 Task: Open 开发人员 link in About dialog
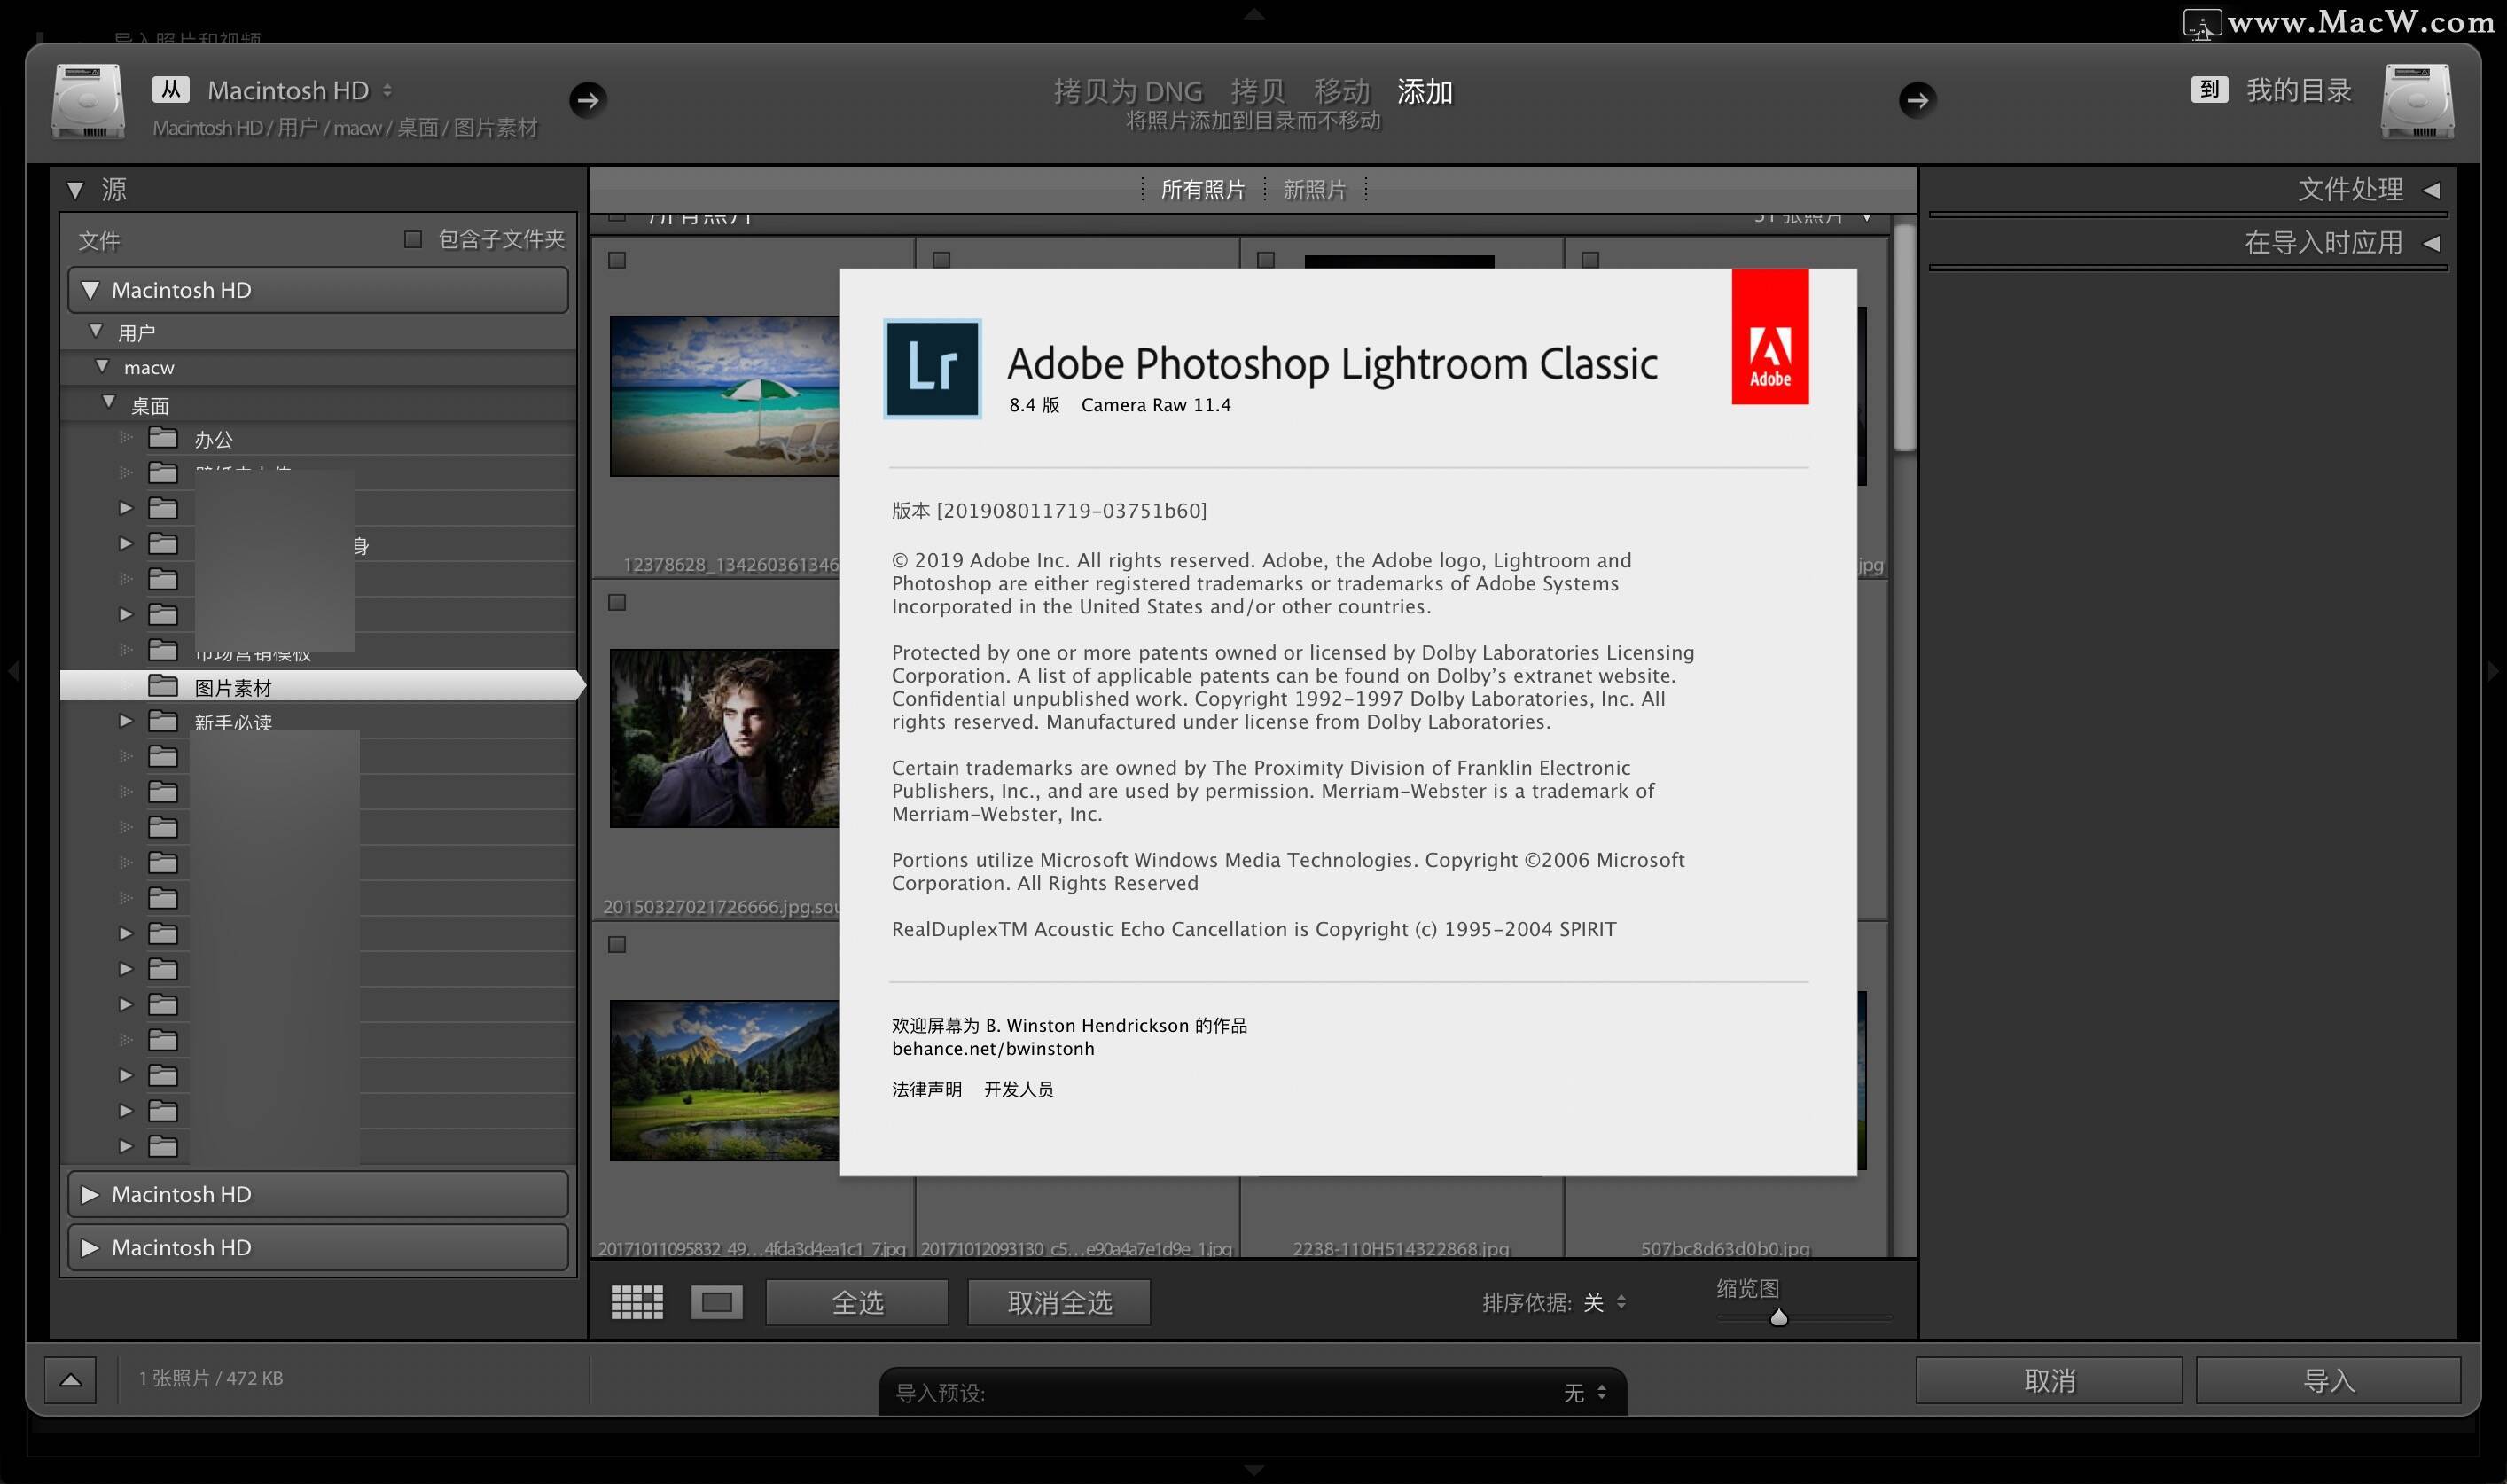click(x=1018, y=1089)
